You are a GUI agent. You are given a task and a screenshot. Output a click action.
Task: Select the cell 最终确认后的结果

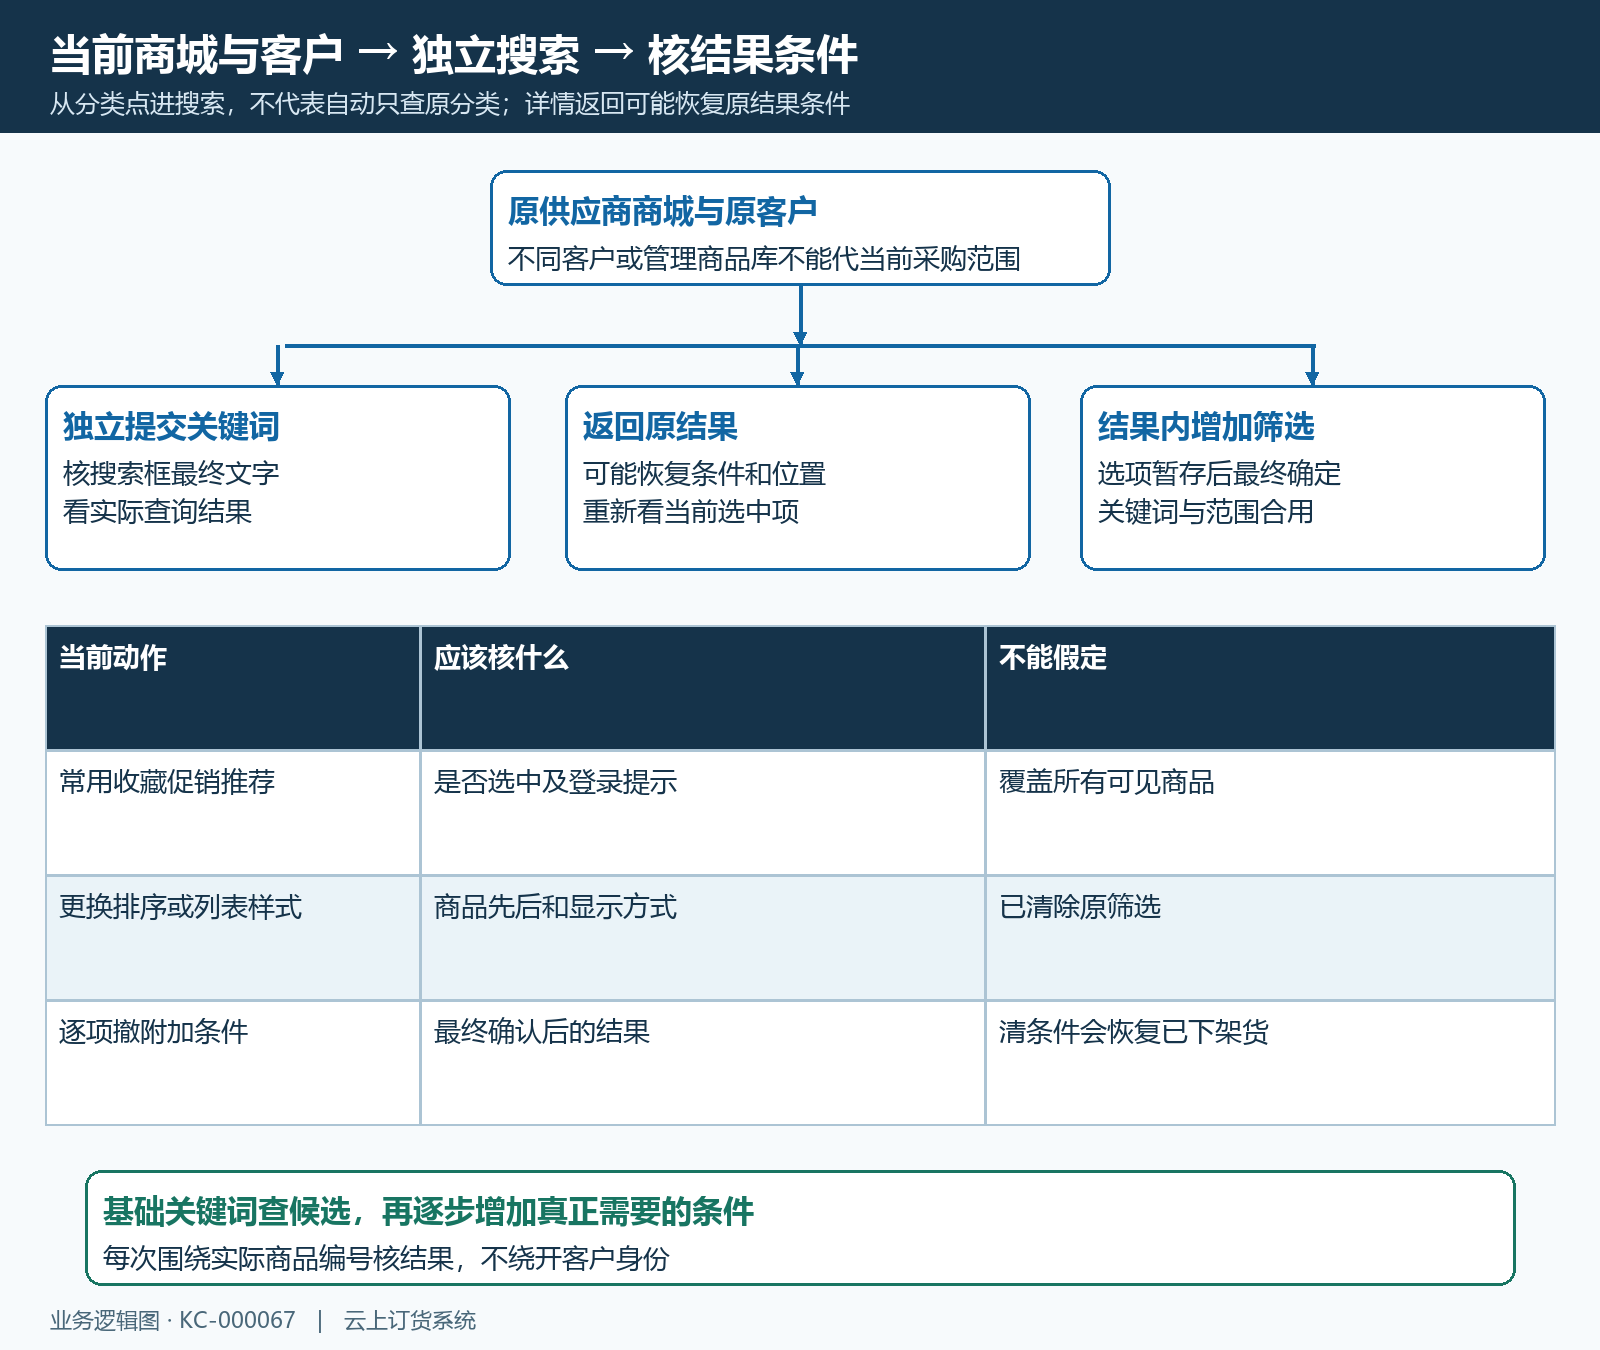coord(703,1063)
